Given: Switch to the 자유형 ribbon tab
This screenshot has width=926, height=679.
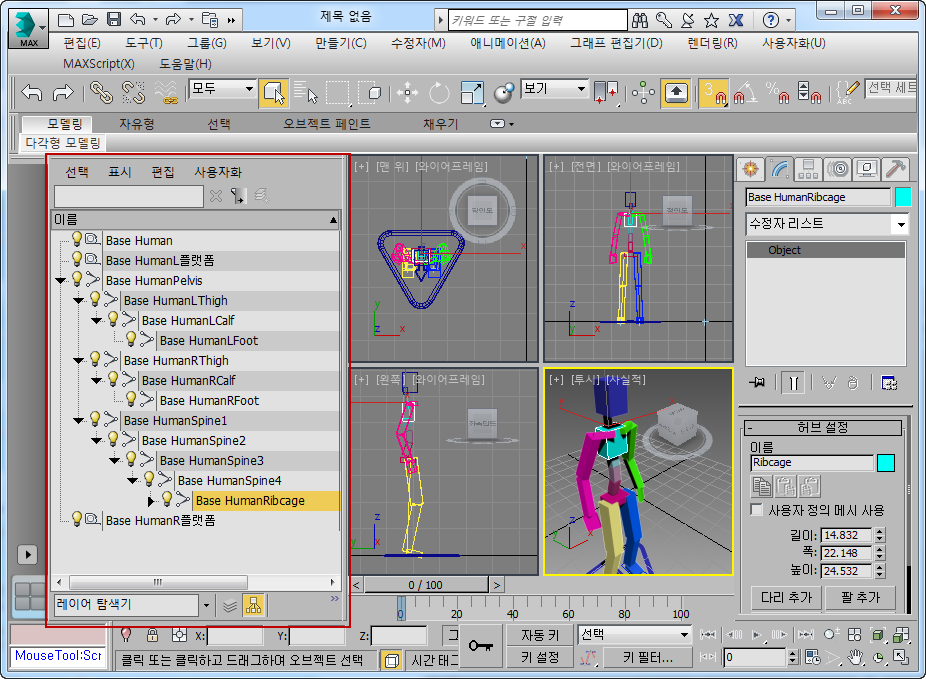Looking at the screenshot, I should point(137,123).
